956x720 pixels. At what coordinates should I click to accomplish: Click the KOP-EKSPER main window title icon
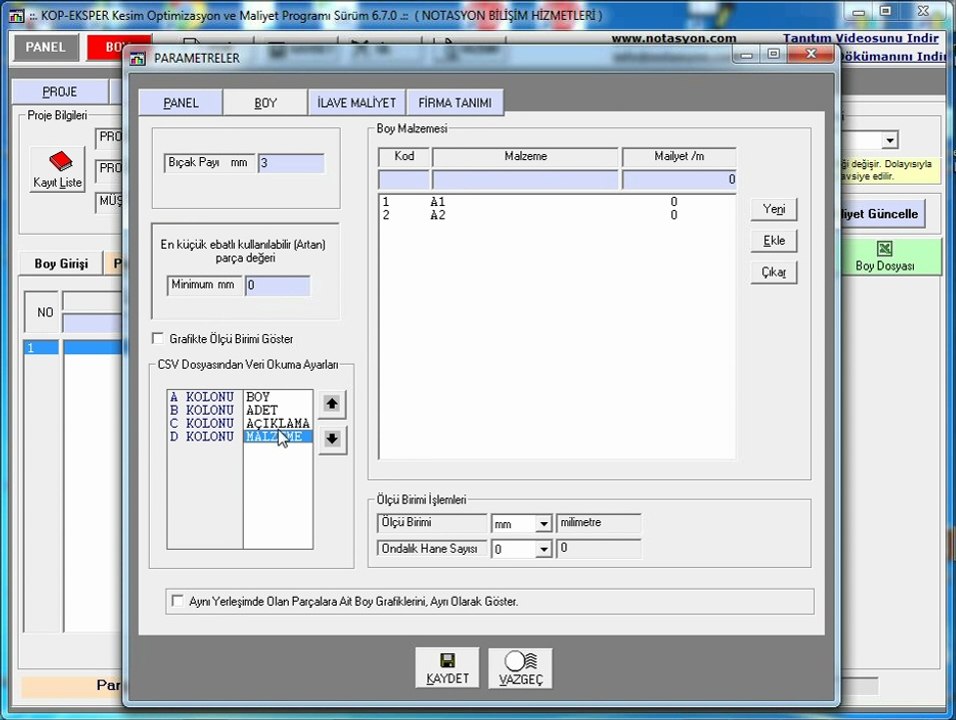(16, 15)
